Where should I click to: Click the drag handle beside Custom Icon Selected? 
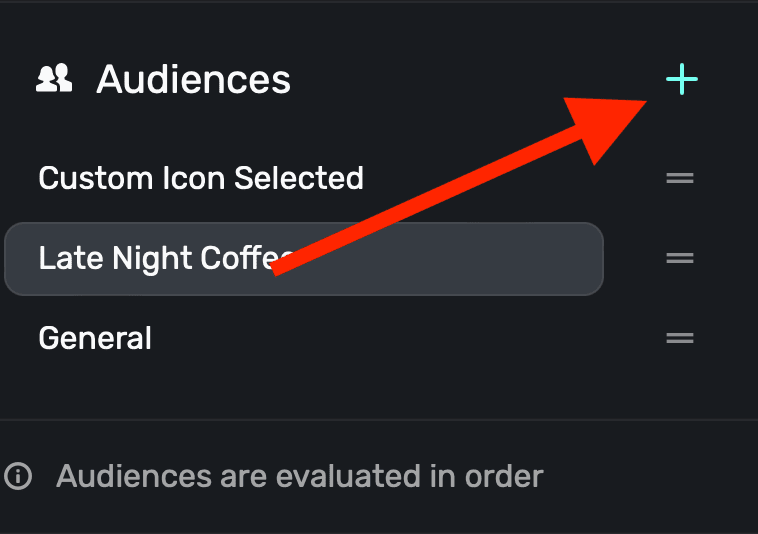click(680, 178)
